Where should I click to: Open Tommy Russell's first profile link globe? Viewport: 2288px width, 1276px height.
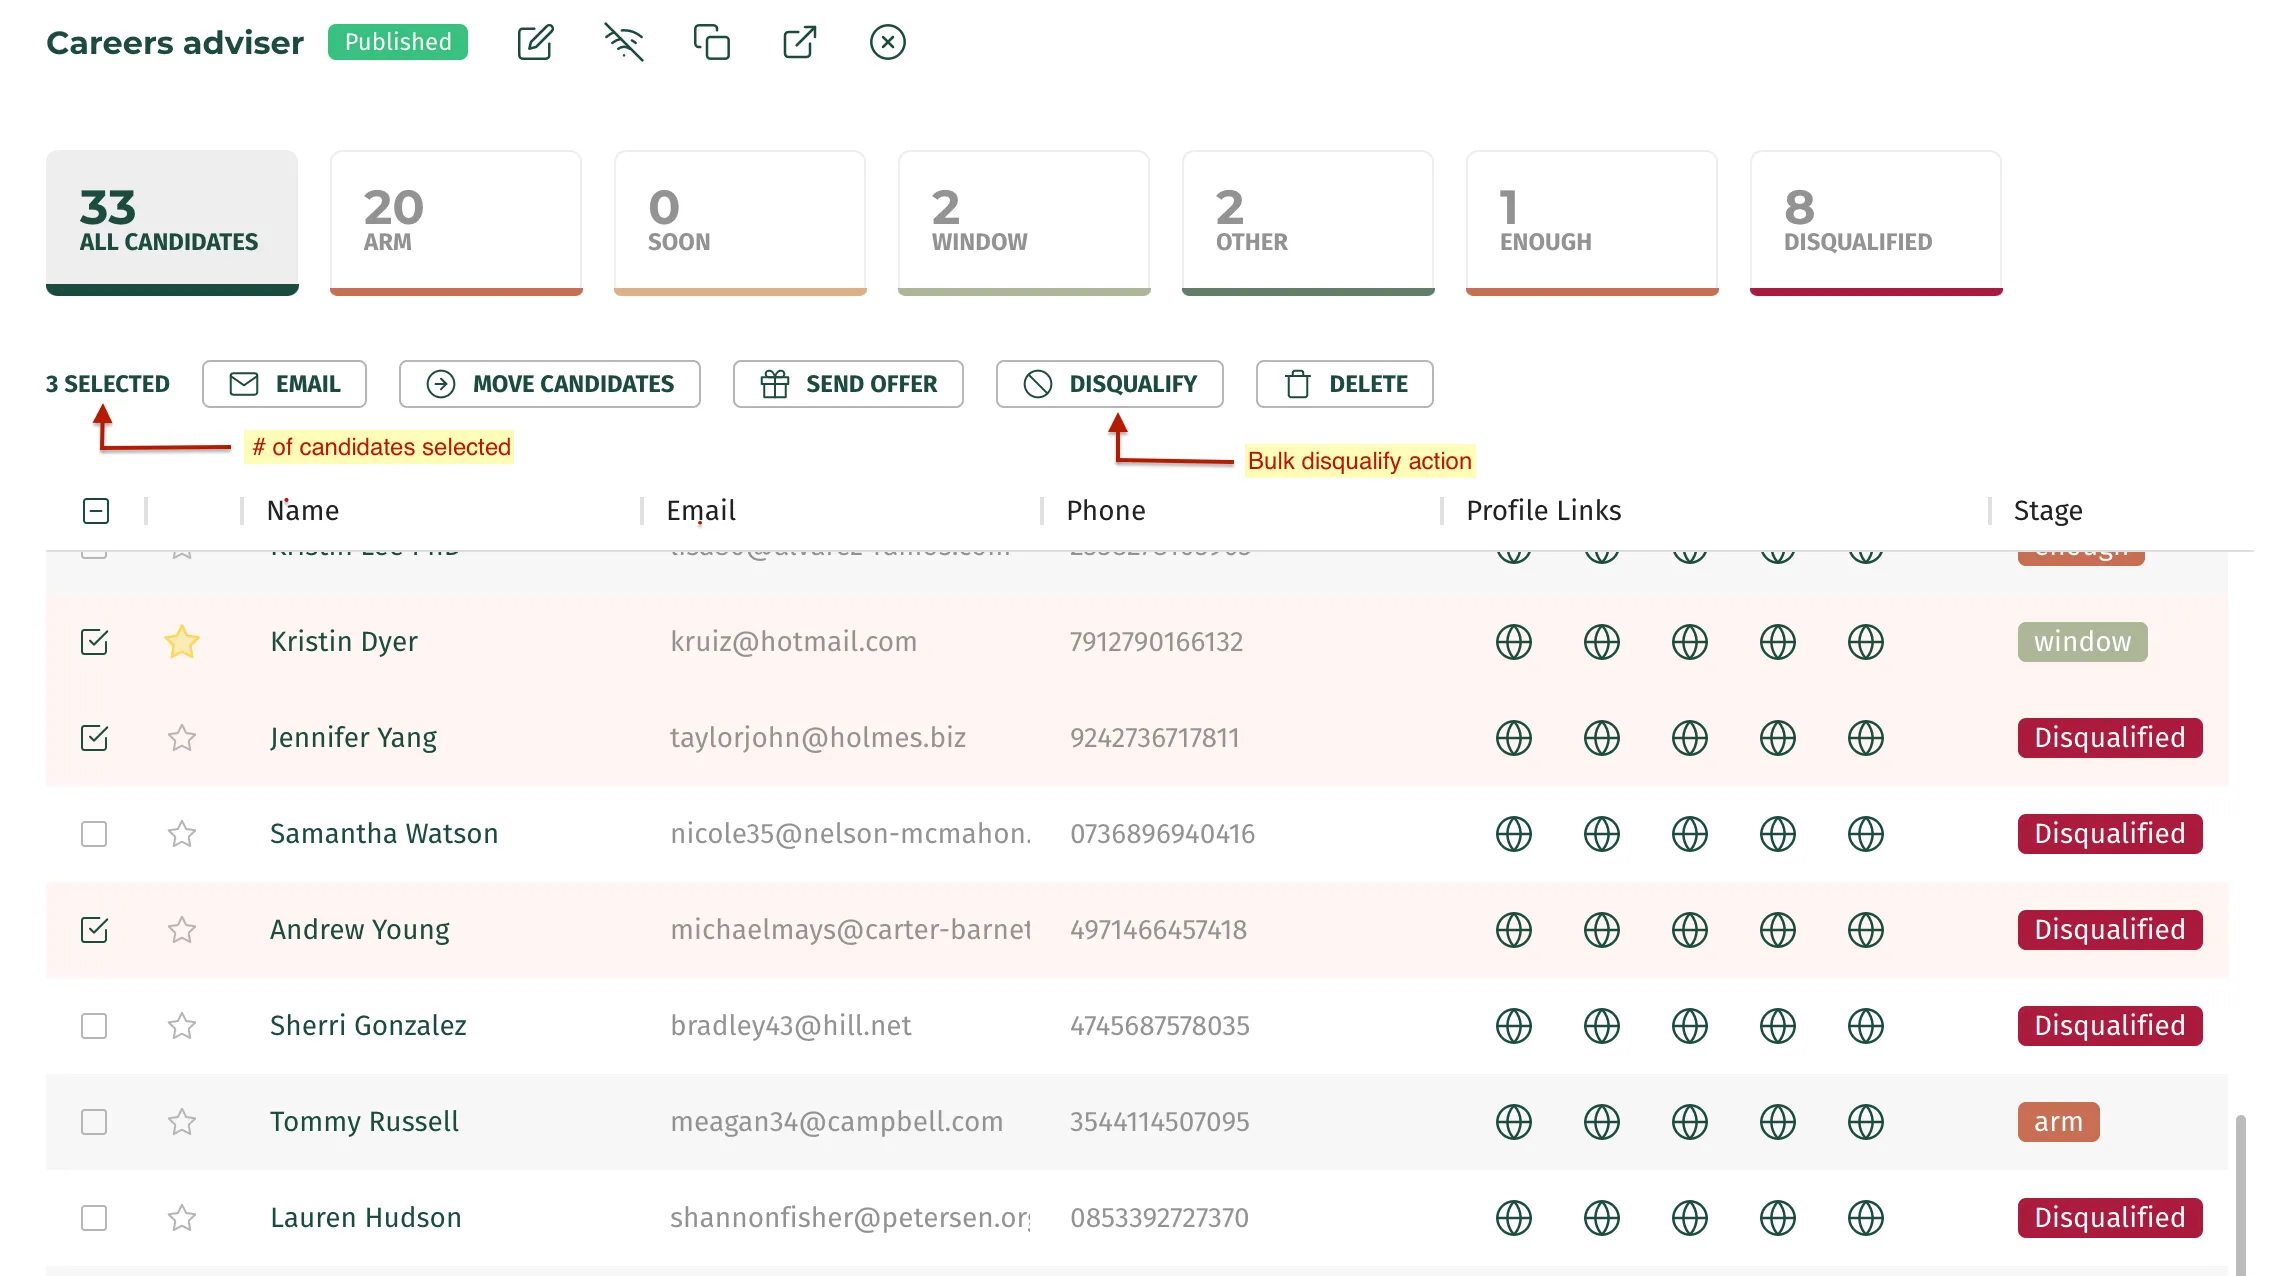1513,1122
